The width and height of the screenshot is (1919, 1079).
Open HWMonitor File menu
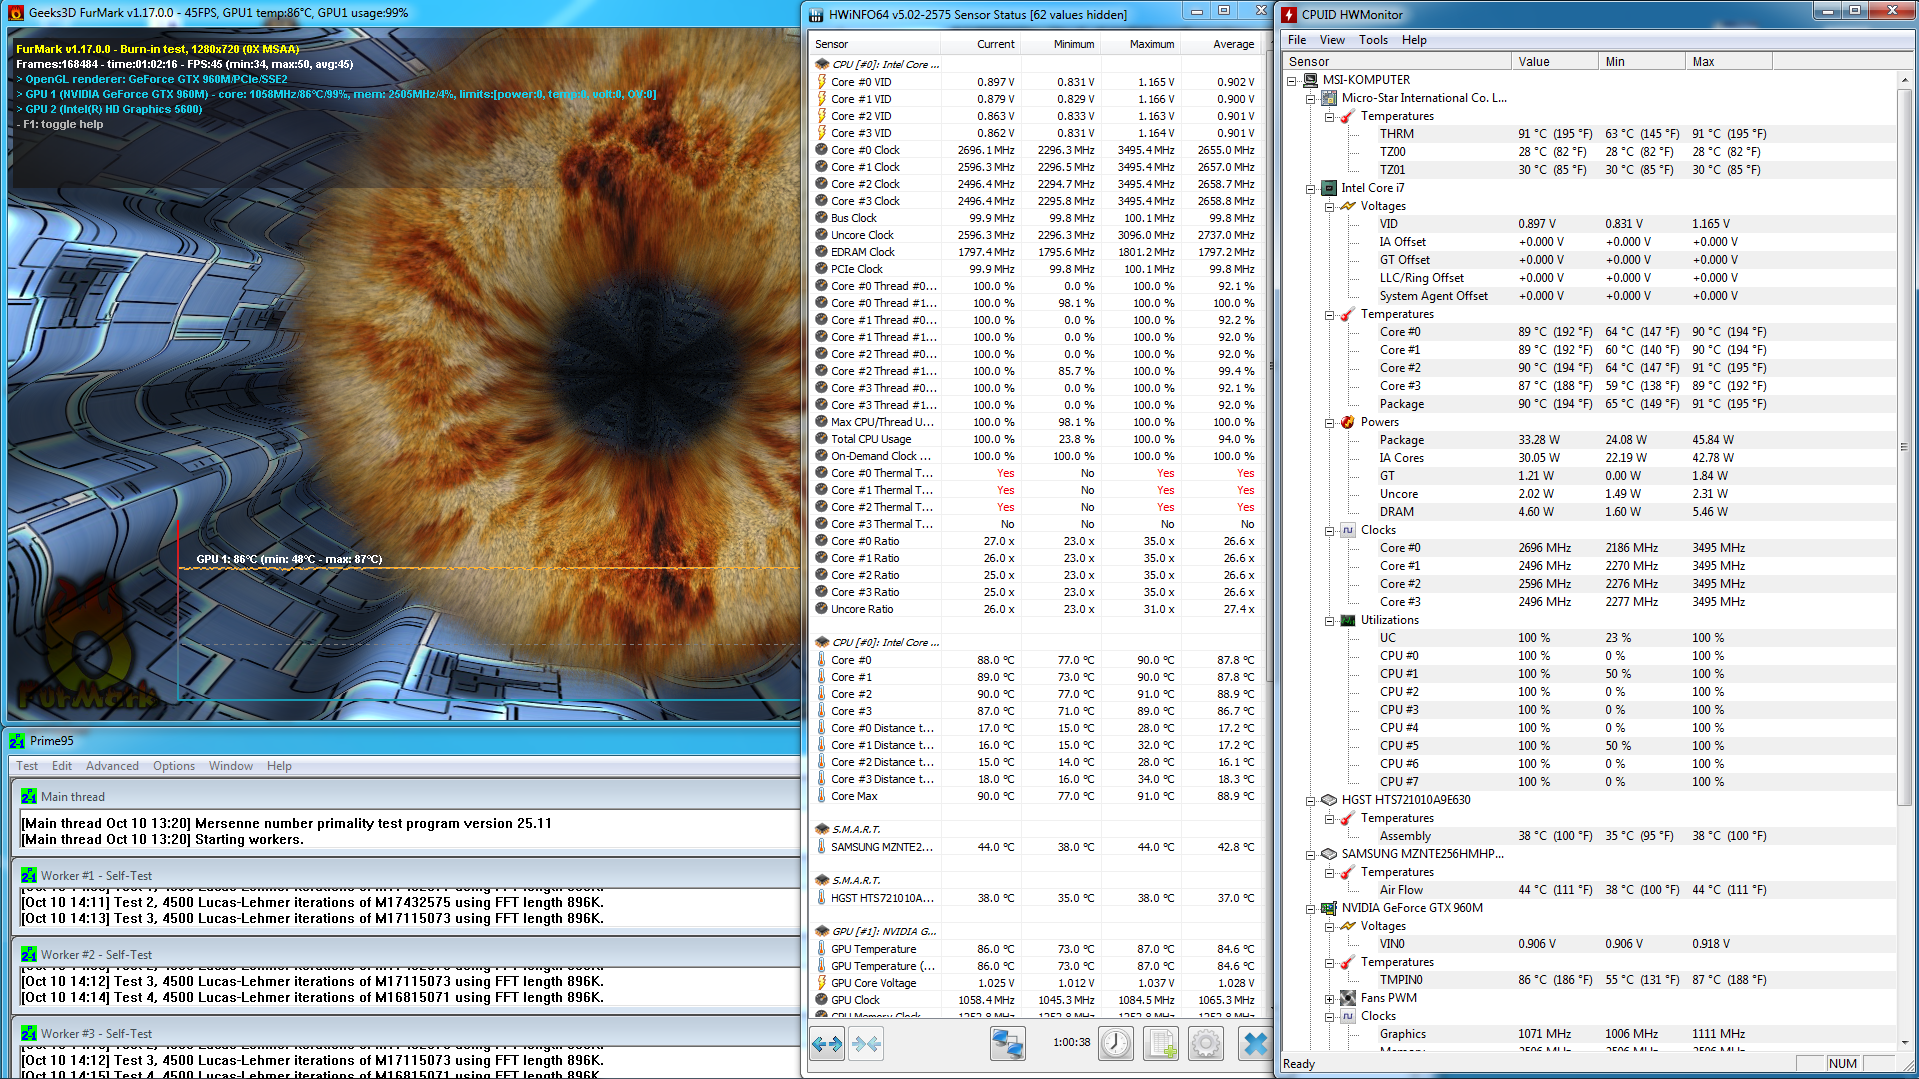1297,40
